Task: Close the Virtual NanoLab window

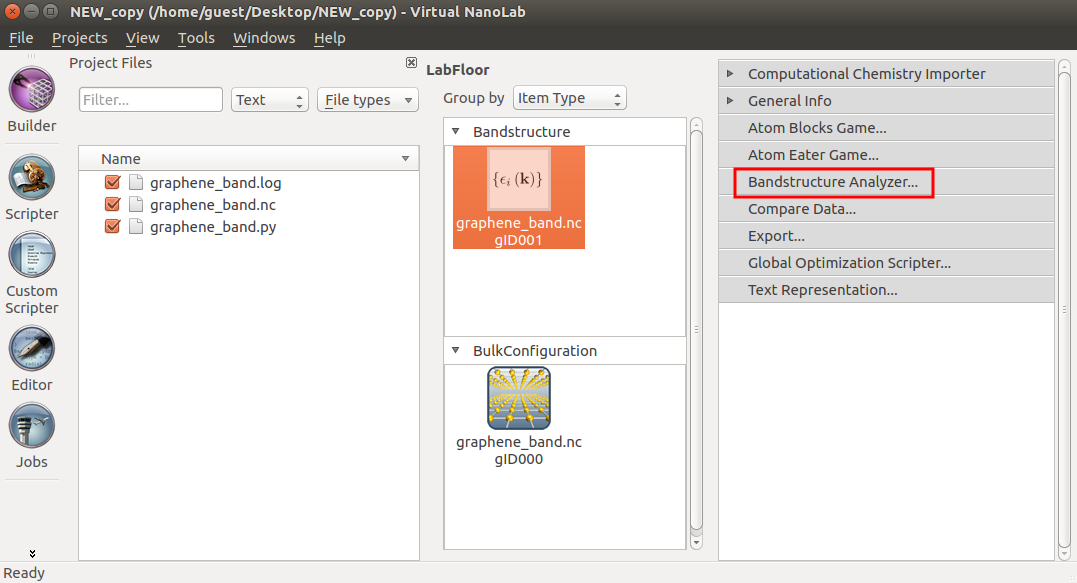Action: pyautogui.click(x=12, y=12)
